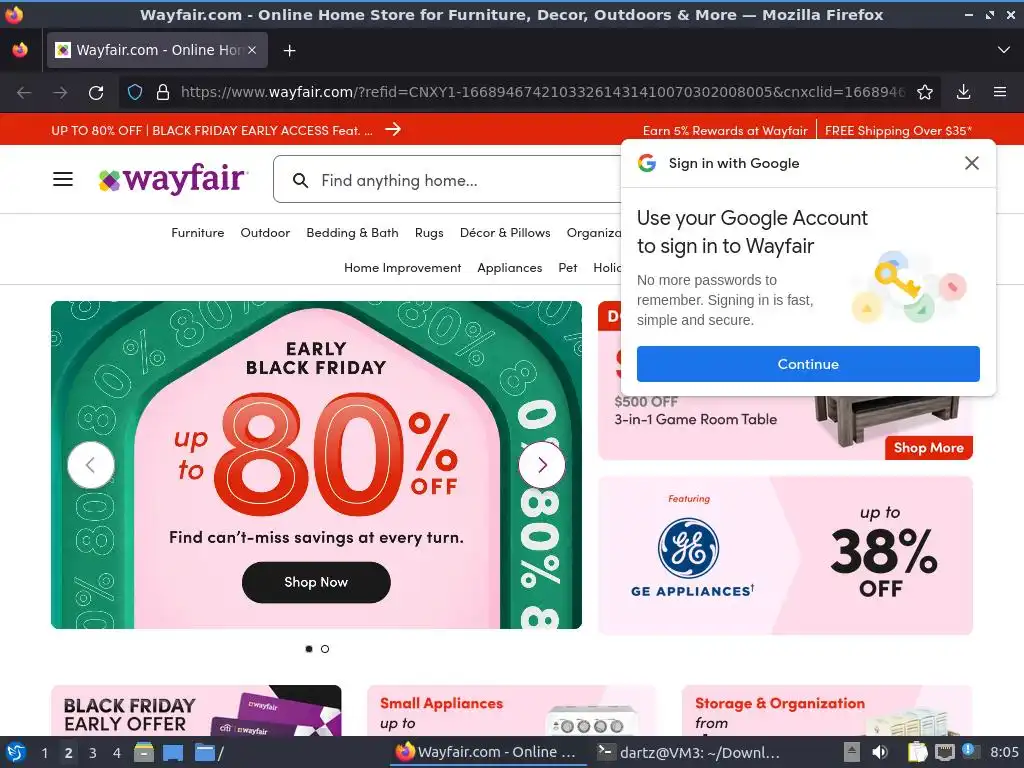Click the blue show desktop taskbar icon
Screen dimensions: 1024x768
(x=173, y=752)
